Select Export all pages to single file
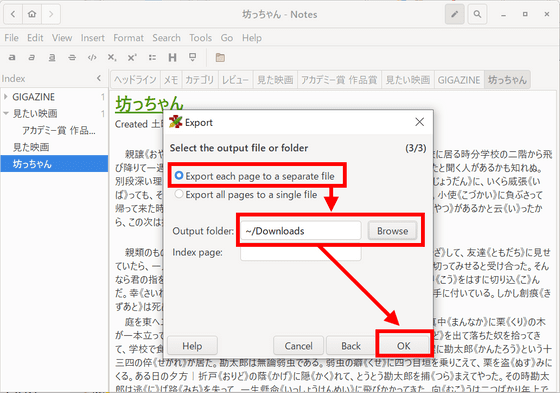The height and width of the screenshot is (393, 560). [246, 195]
